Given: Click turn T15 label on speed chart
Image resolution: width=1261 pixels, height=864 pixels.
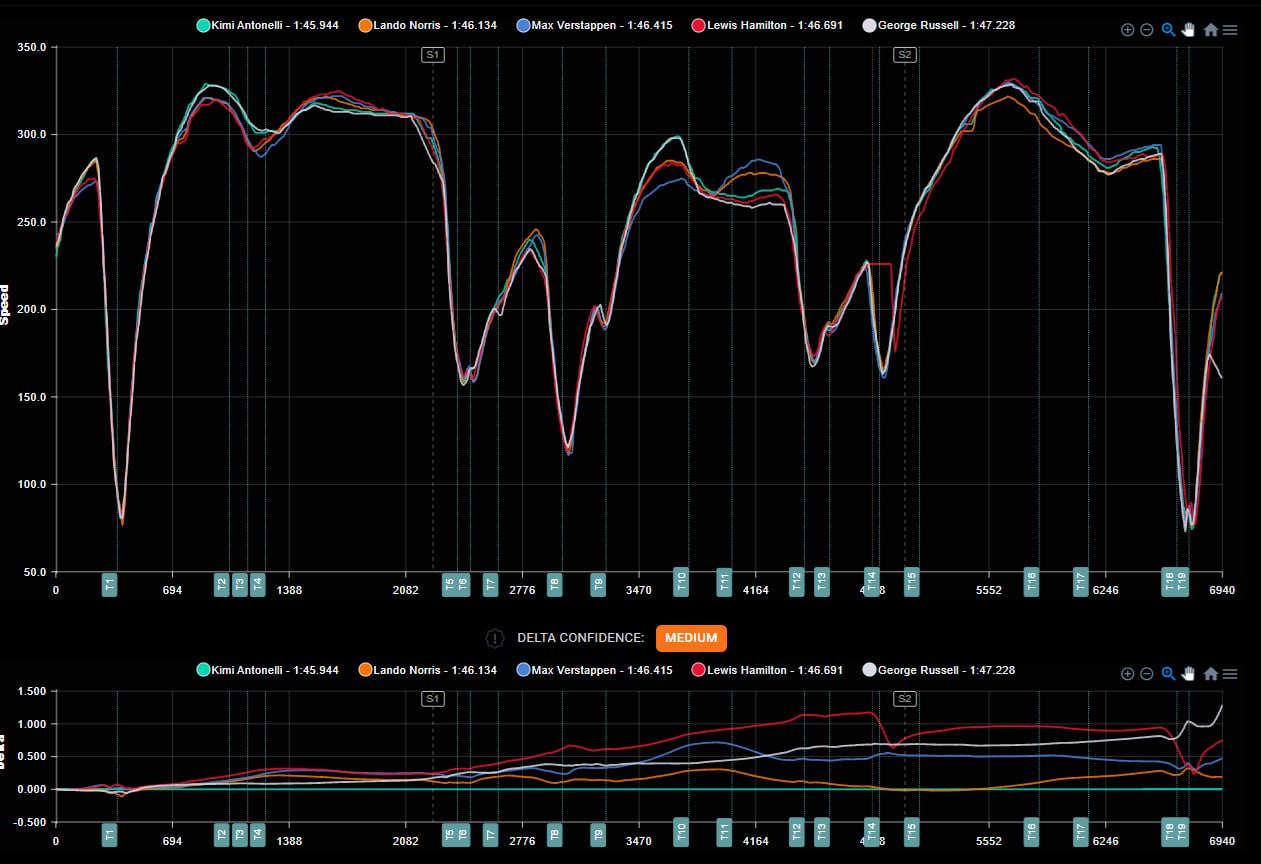Looking at the screenshot, I should 912,581.
